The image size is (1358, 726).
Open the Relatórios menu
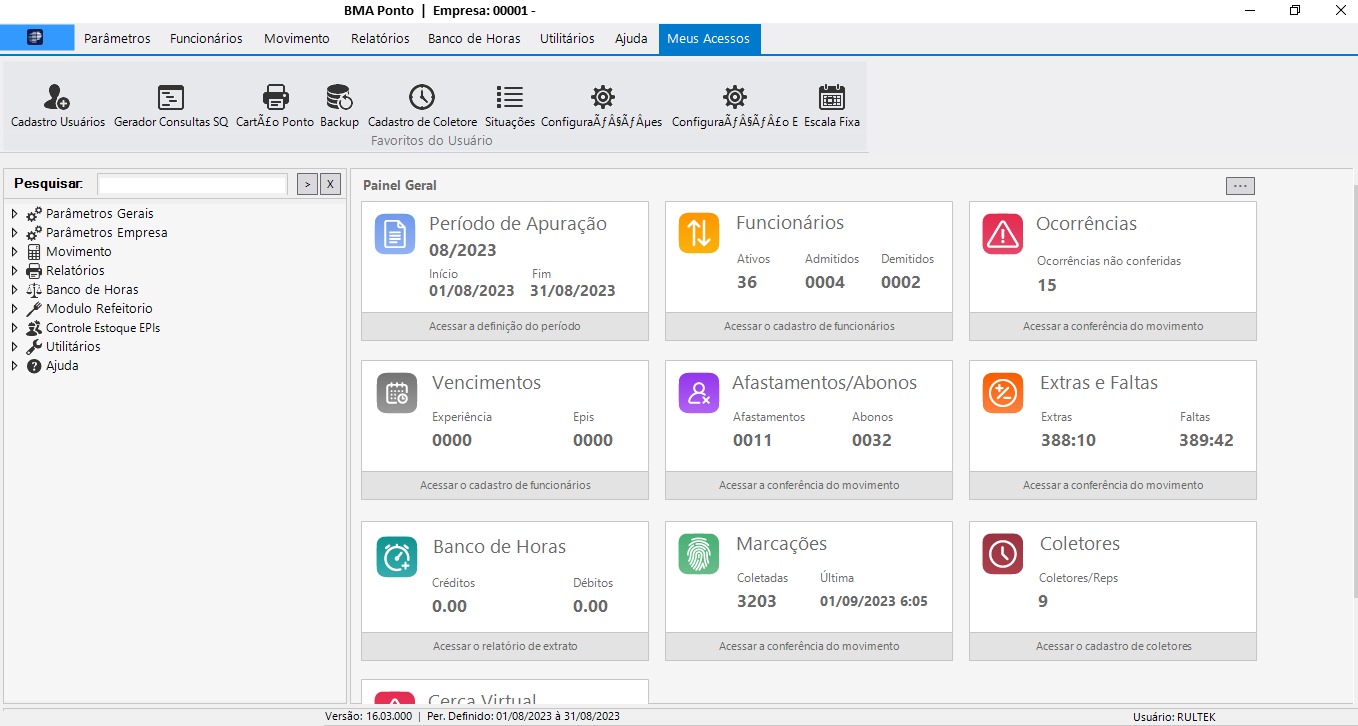380,38
